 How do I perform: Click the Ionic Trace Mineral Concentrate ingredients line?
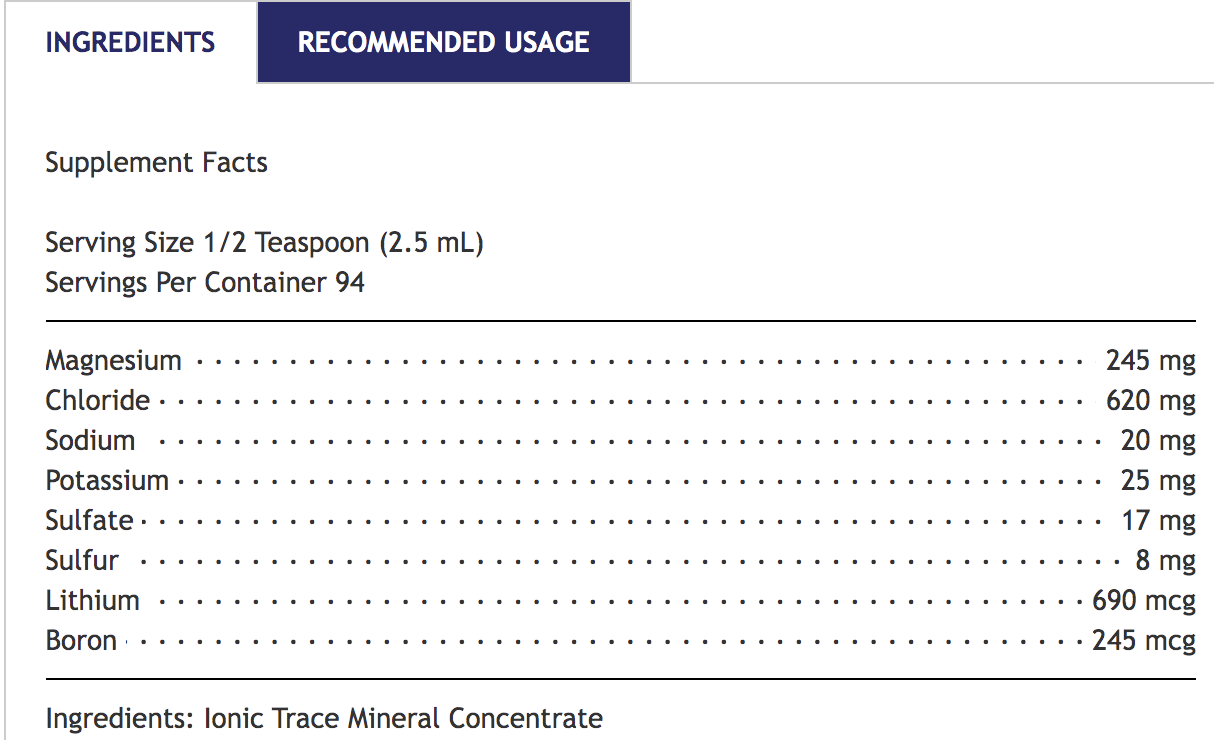pyautogui.click(x=324, y=718)
